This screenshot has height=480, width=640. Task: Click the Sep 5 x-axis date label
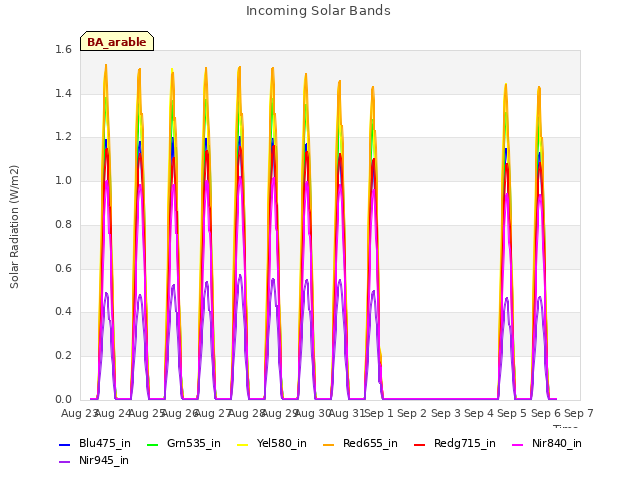pyautogui.click(x=512, y=413)
